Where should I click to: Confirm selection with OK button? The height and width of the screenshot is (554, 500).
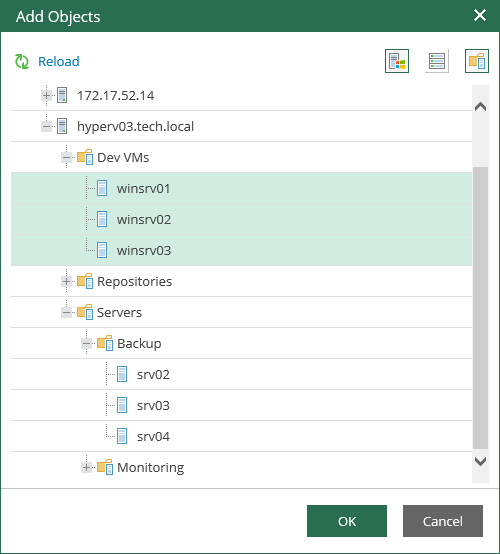347,521
